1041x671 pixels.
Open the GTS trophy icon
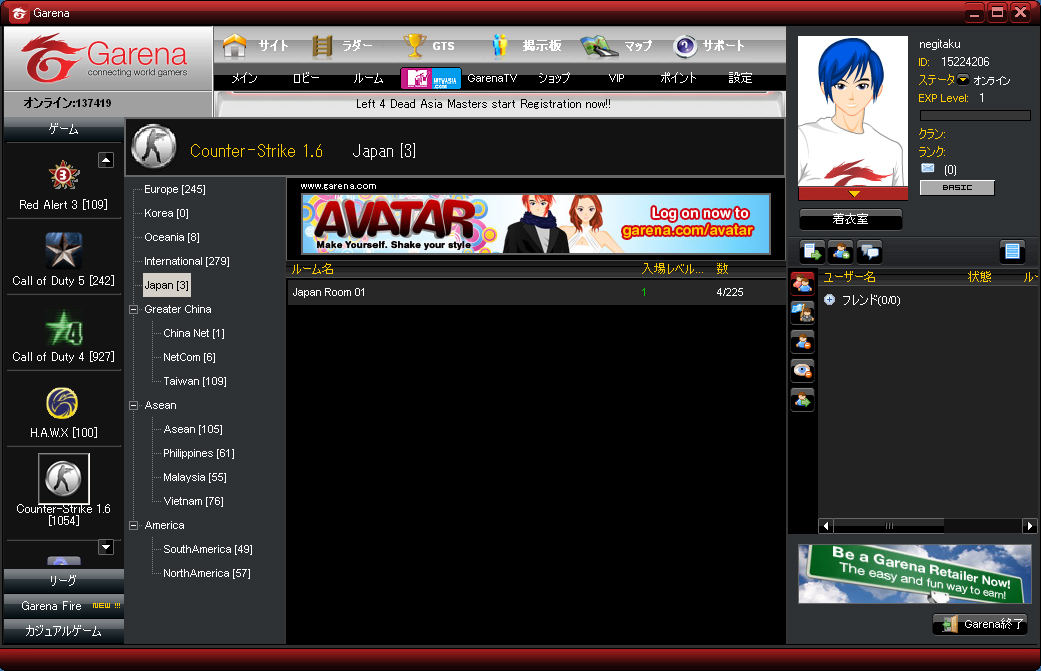(415, 46)
